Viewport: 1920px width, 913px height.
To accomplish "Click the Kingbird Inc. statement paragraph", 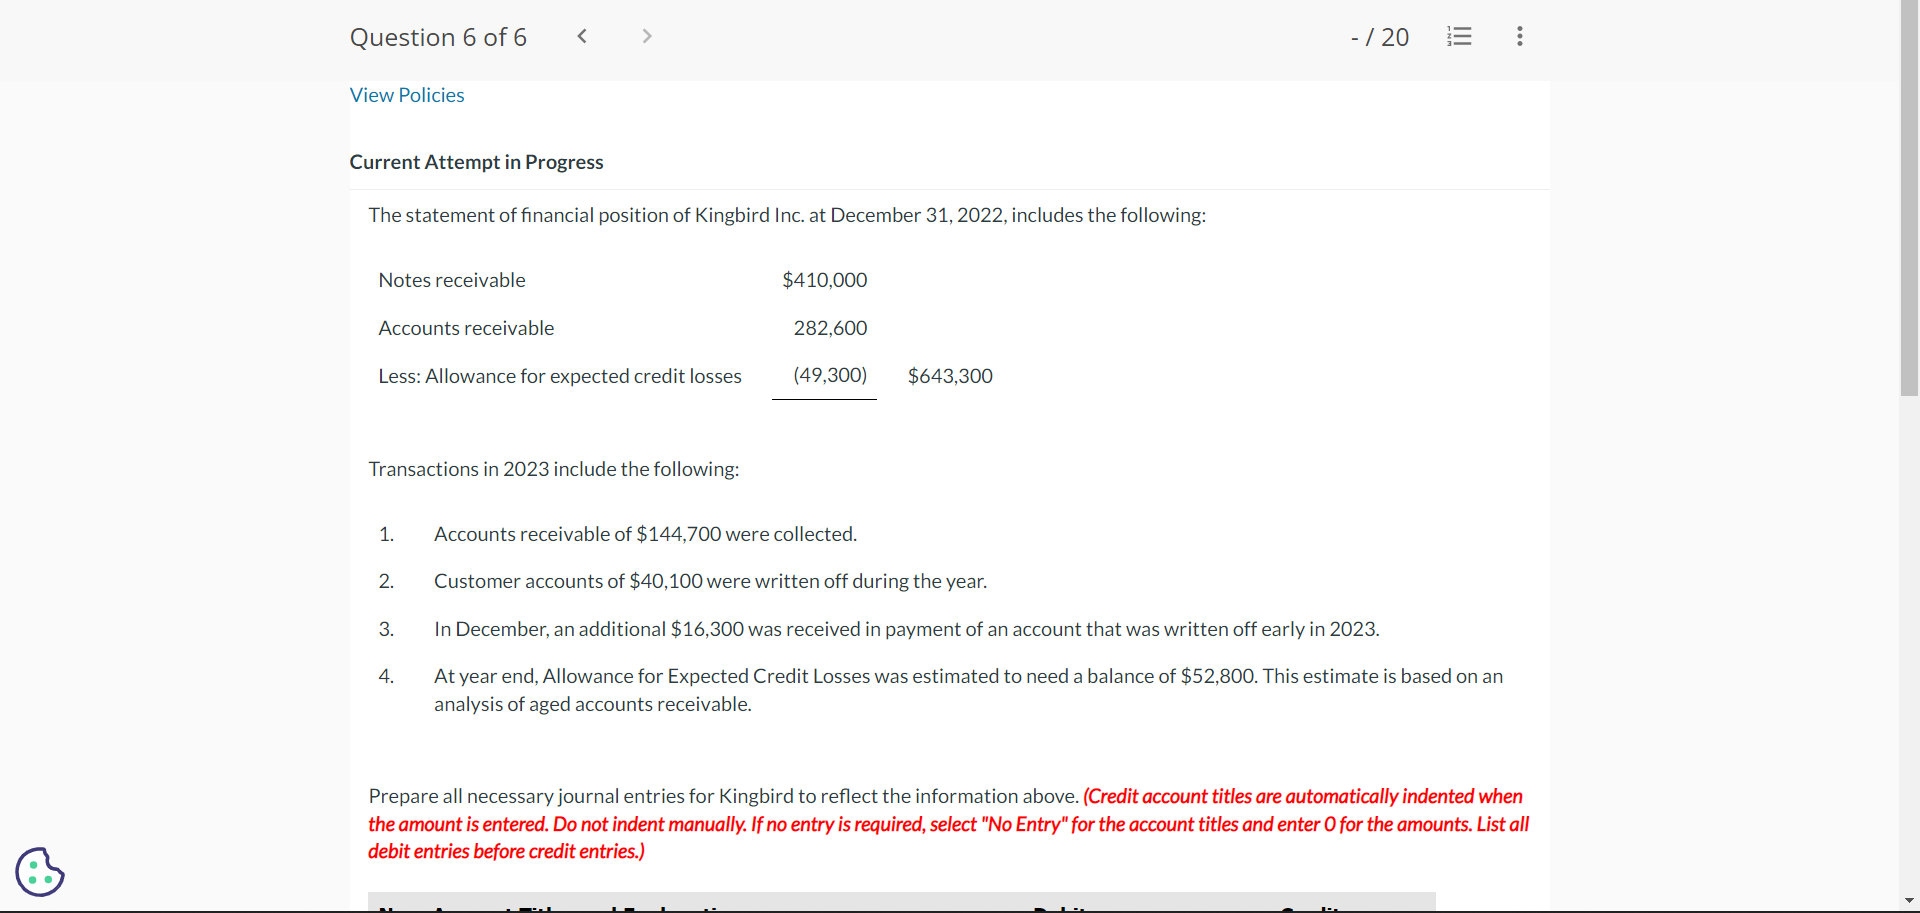I will tap(787, 215).
